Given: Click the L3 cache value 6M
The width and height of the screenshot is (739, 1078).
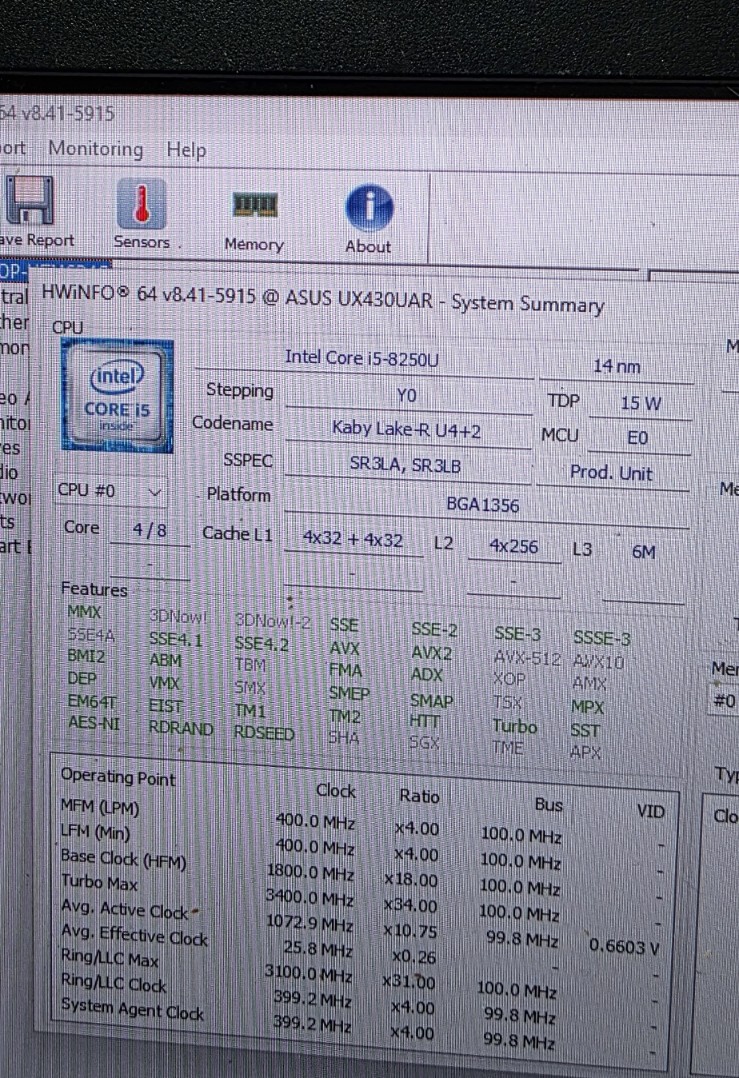Looking at the screenshot, I should tap(643, 552).
